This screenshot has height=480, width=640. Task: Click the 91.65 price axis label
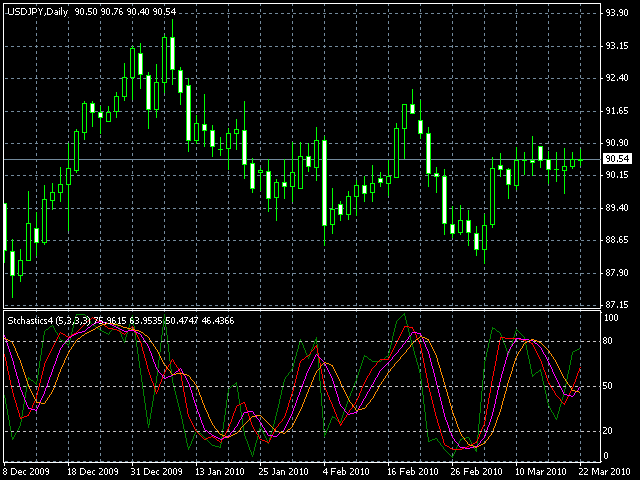(617, 111)
